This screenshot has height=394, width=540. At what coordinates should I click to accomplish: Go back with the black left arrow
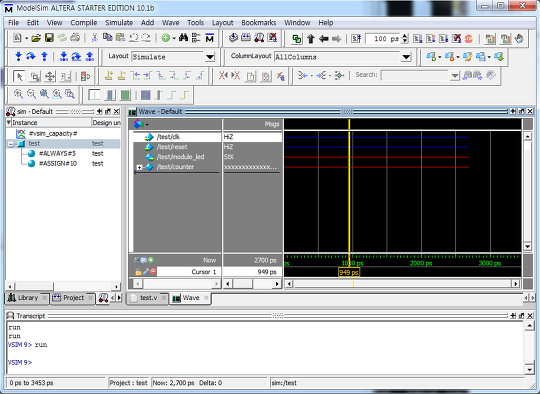tap(323, 39)
